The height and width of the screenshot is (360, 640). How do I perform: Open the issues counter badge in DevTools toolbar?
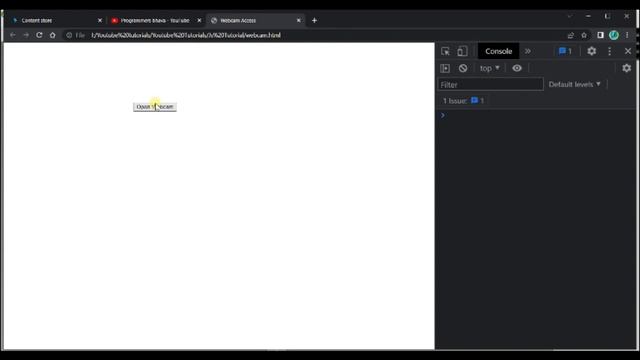tap(565, 51)
